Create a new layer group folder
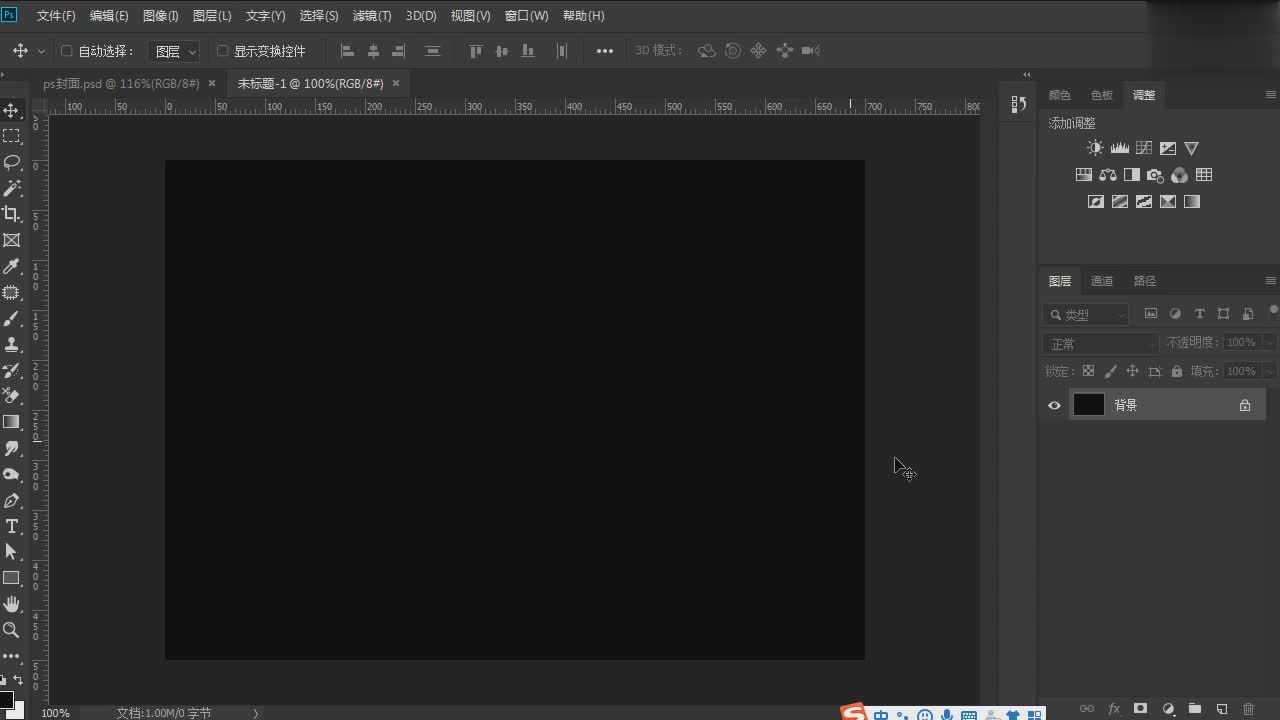The width and height of the screenshot is (1280, 720). tap(1194, 709)
